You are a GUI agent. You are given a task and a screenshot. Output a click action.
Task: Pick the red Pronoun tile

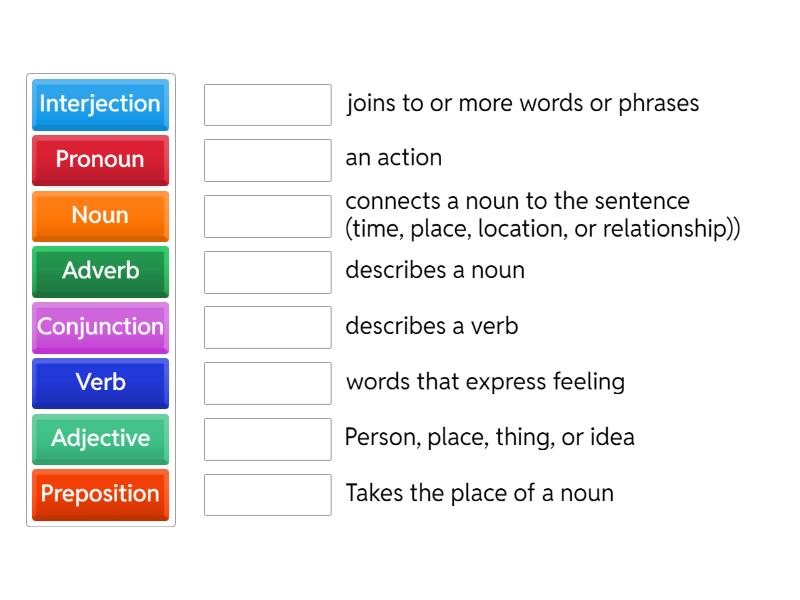(100, 160)
